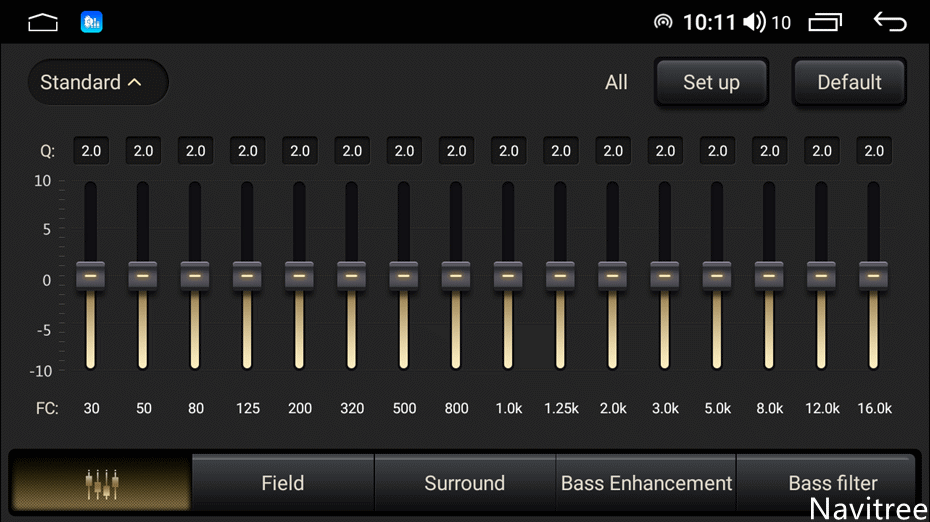930x522 pixels.
Task: Tap the wireless signal status icon
Action: pyautogui.click(x=663, y=22)
